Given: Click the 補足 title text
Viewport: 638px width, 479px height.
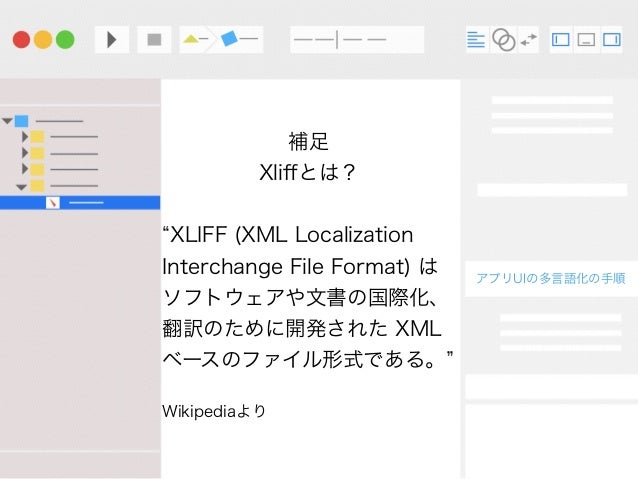Looking at the screenshot, I should [x=308, y=141].
